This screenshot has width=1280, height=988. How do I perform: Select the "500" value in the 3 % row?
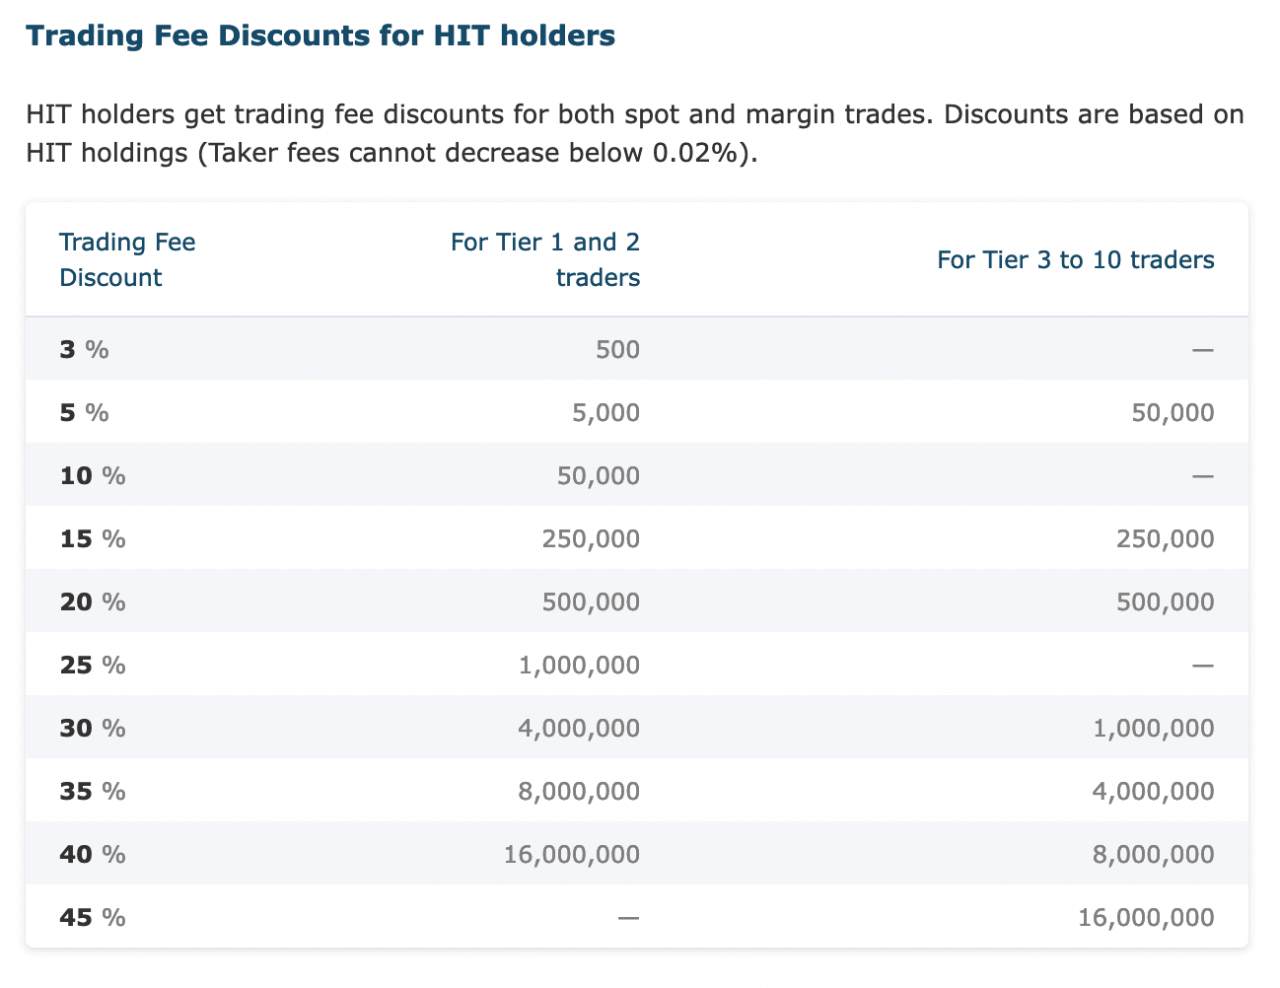[618, 349]
